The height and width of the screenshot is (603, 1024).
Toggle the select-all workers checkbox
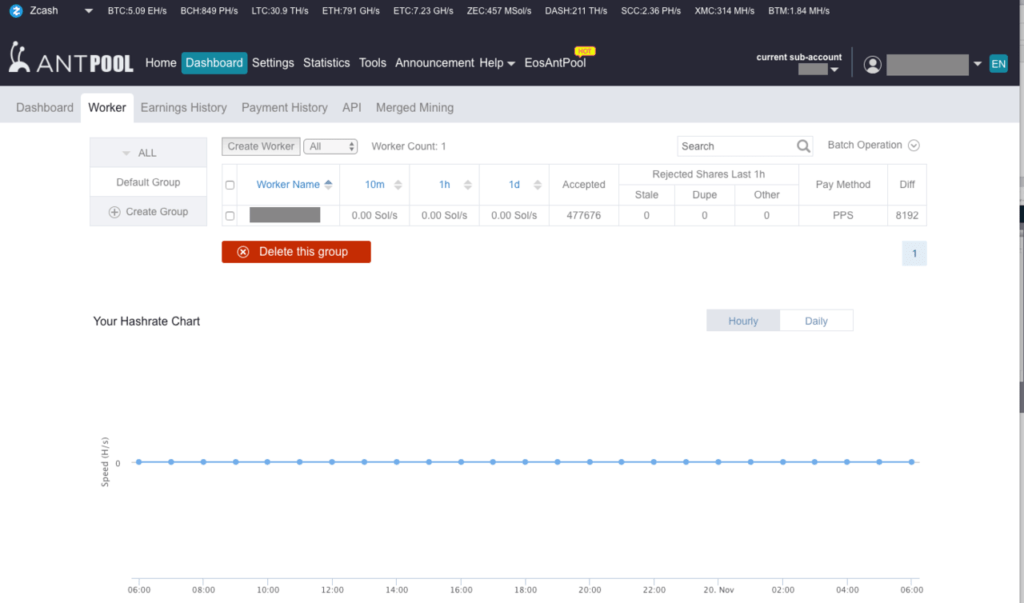tap(230, 185)
